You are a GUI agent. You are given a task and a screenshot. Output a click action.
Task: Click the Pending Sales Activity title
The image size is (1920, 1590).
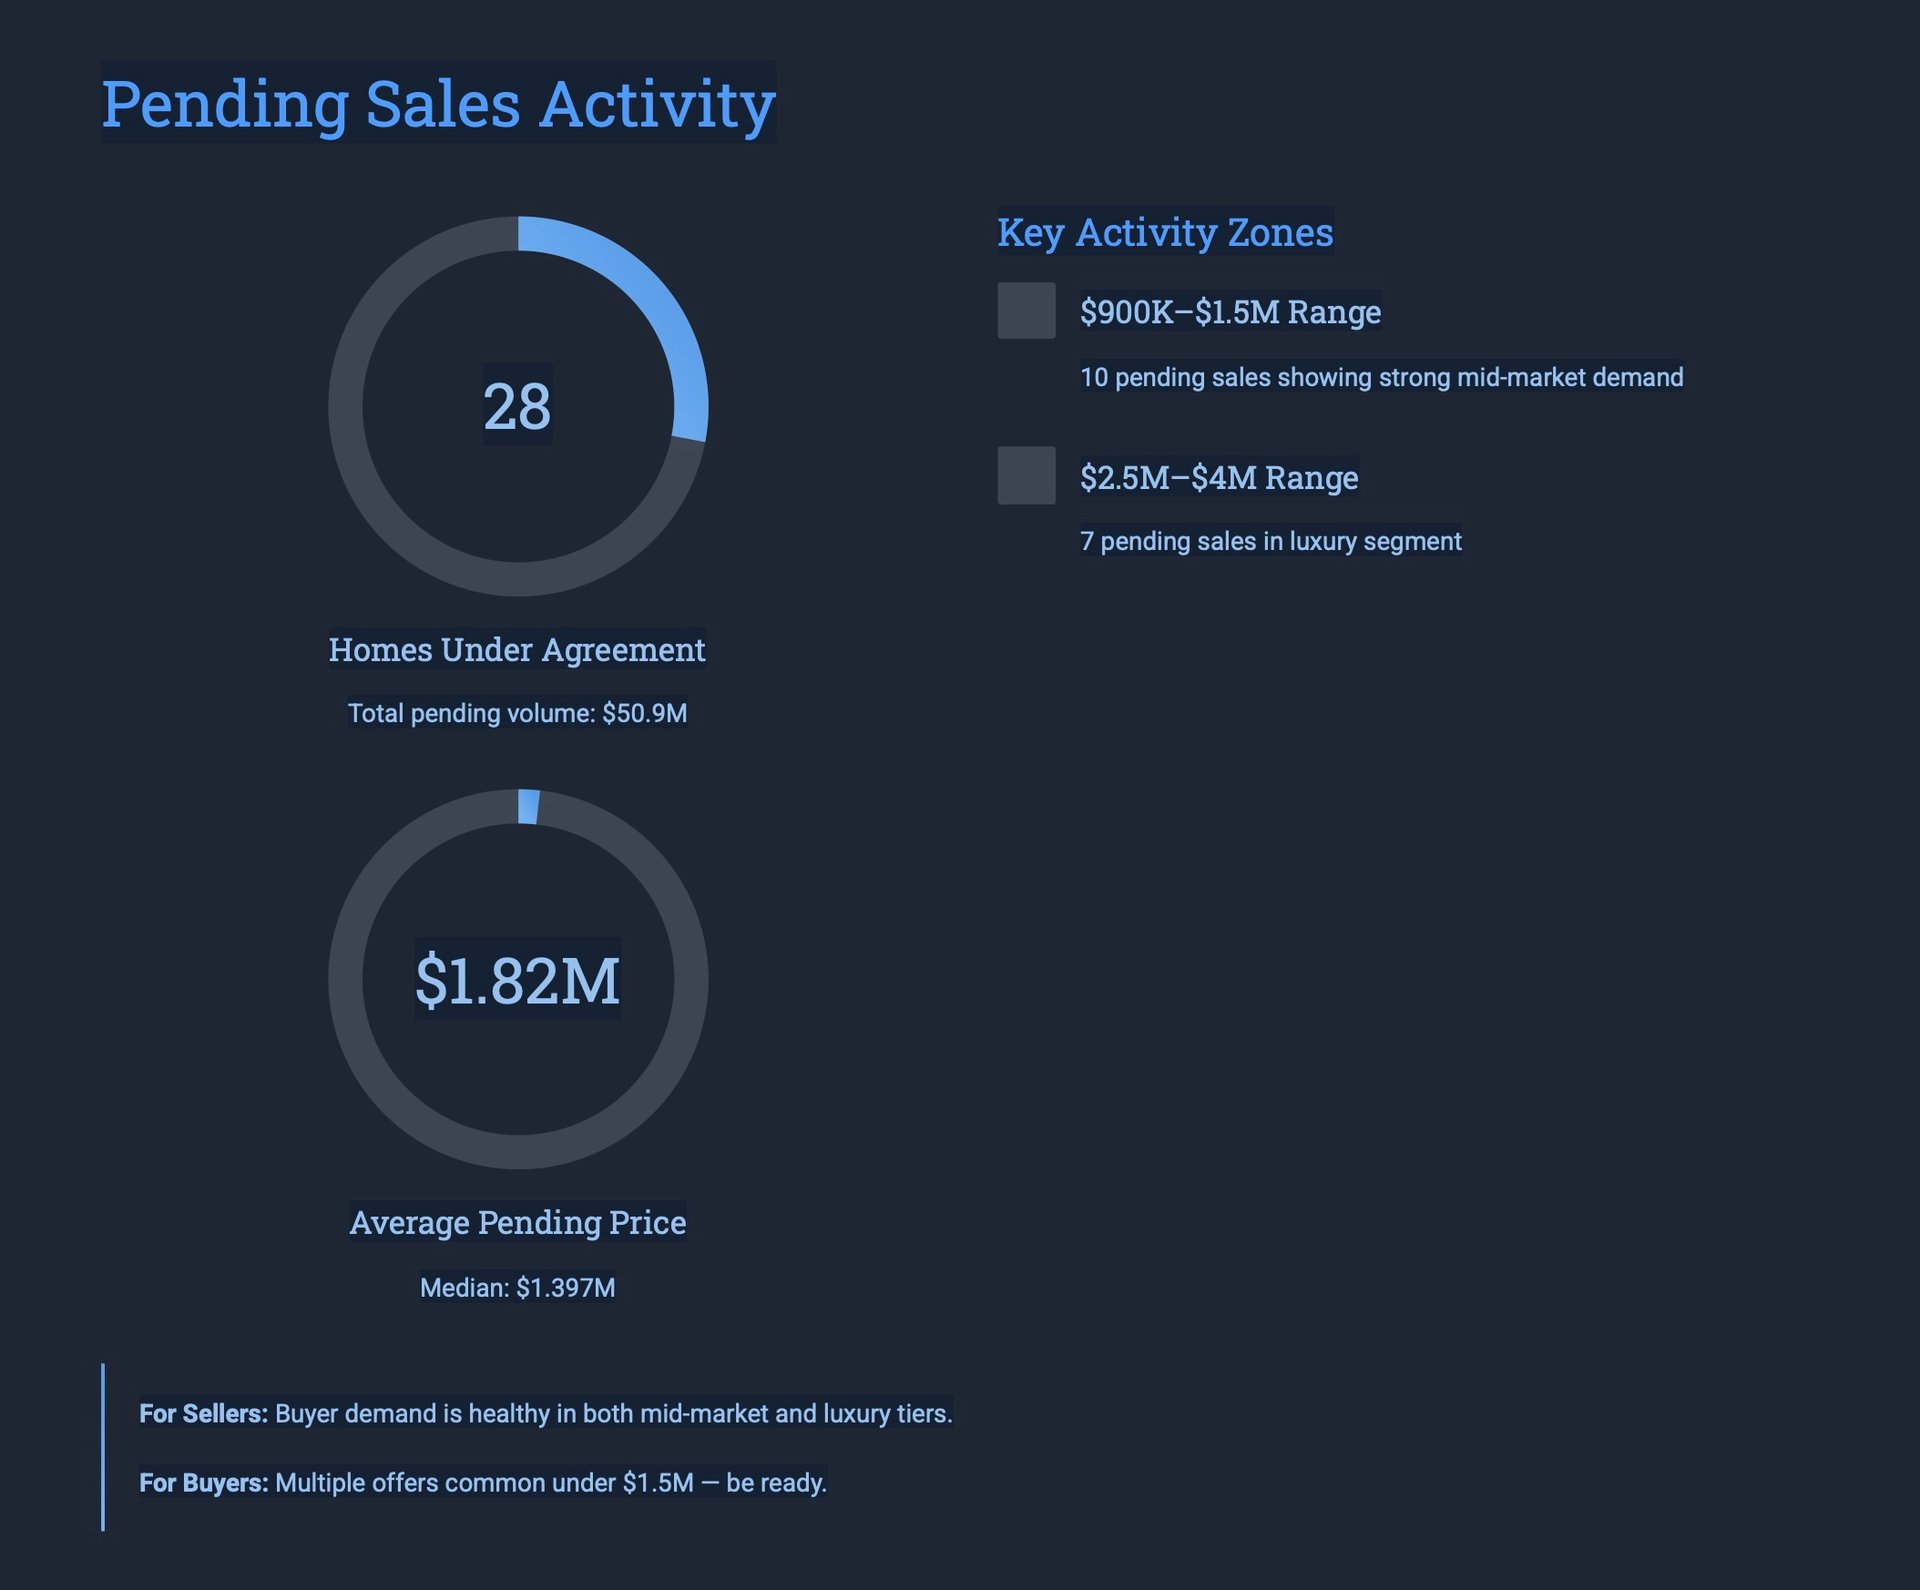[x=438, y=102]
